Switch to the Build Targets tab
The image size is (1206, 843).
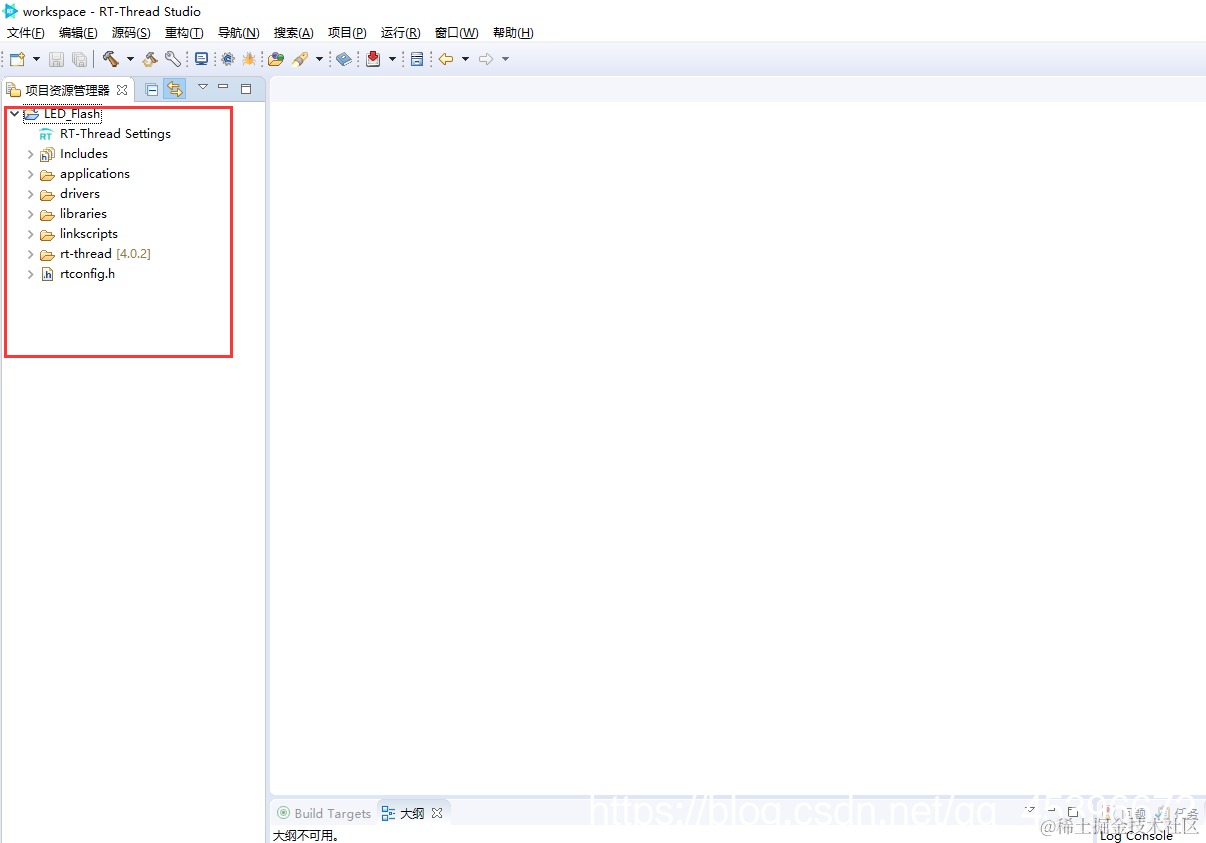(x=324, y=814)
